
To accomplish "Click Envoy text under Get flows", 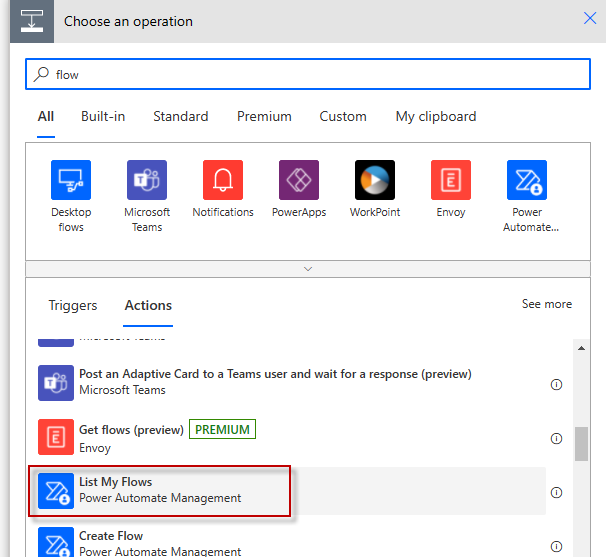I will pyautogui.click(x=95, y=448).
